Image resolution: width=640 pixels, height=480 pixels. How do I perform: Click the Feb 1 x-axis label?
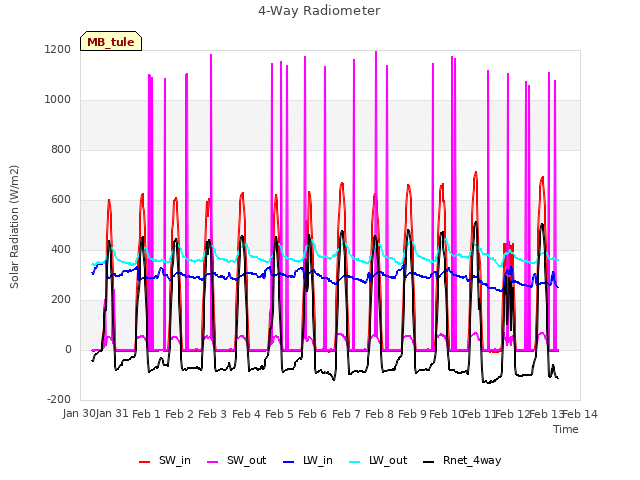147,414
